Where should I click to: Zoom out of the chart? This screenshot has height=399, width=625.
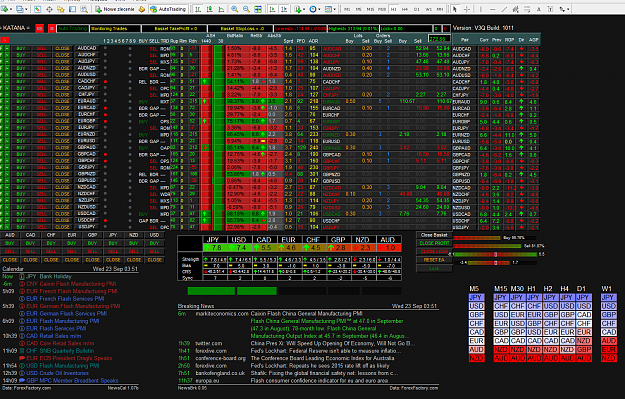pos(246,9)
